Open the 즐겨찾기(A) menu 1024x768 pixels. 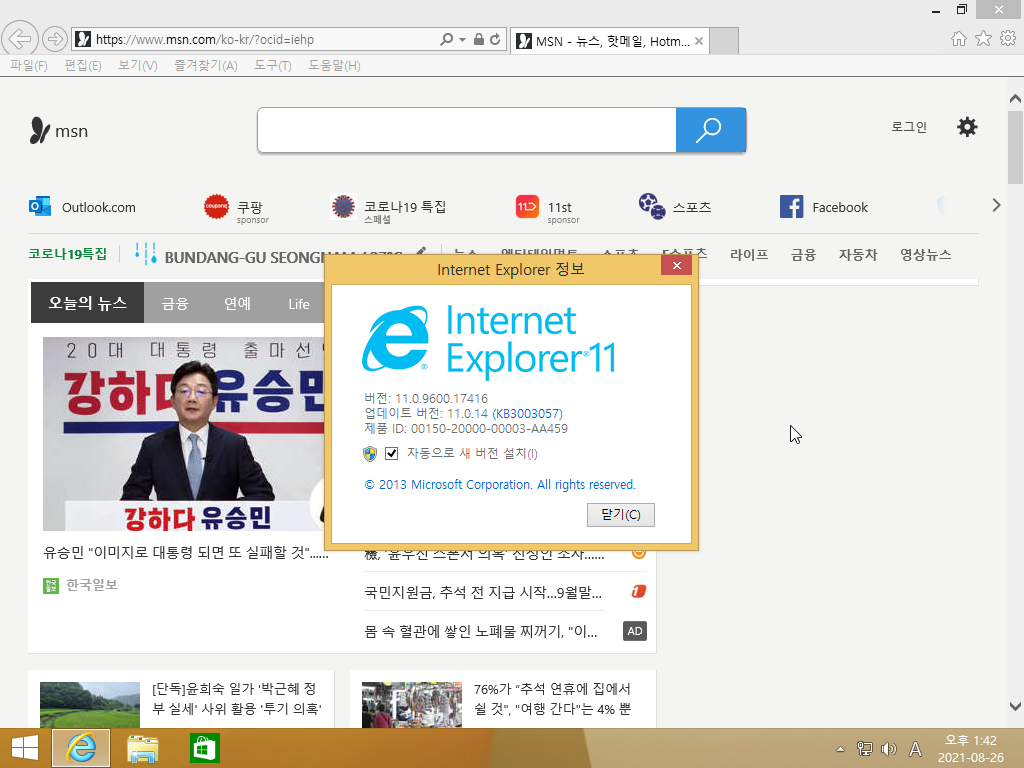[x=206, y=65]
